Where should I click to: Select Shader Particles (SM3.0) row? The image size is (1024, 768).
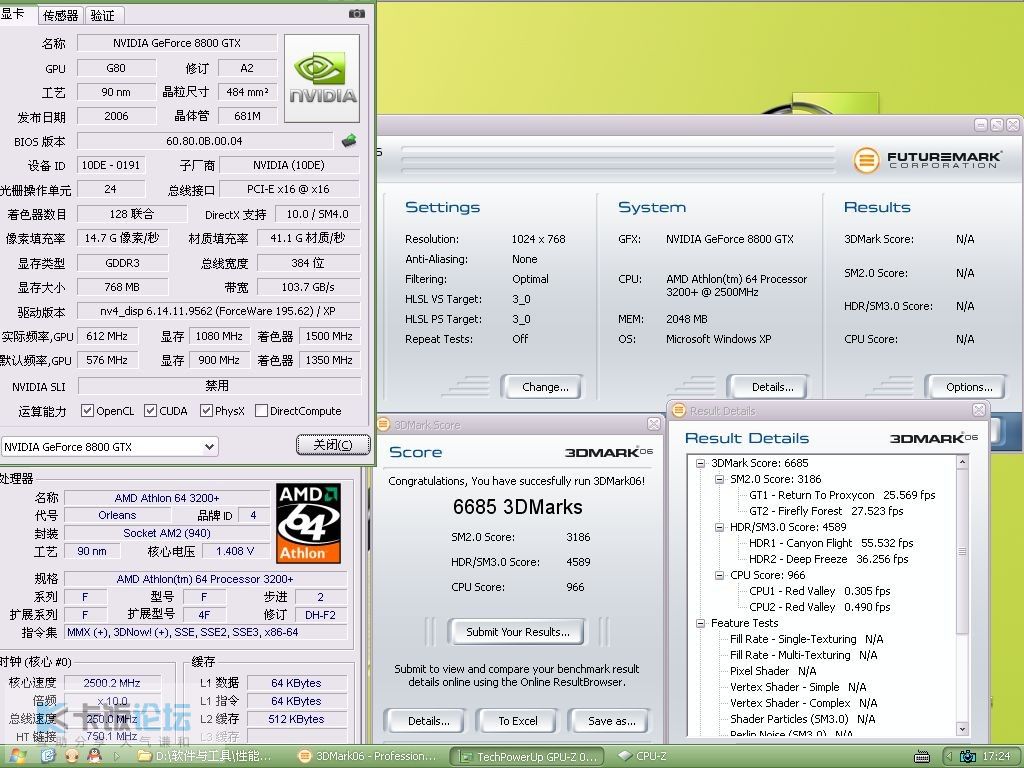tap(803, 719)
